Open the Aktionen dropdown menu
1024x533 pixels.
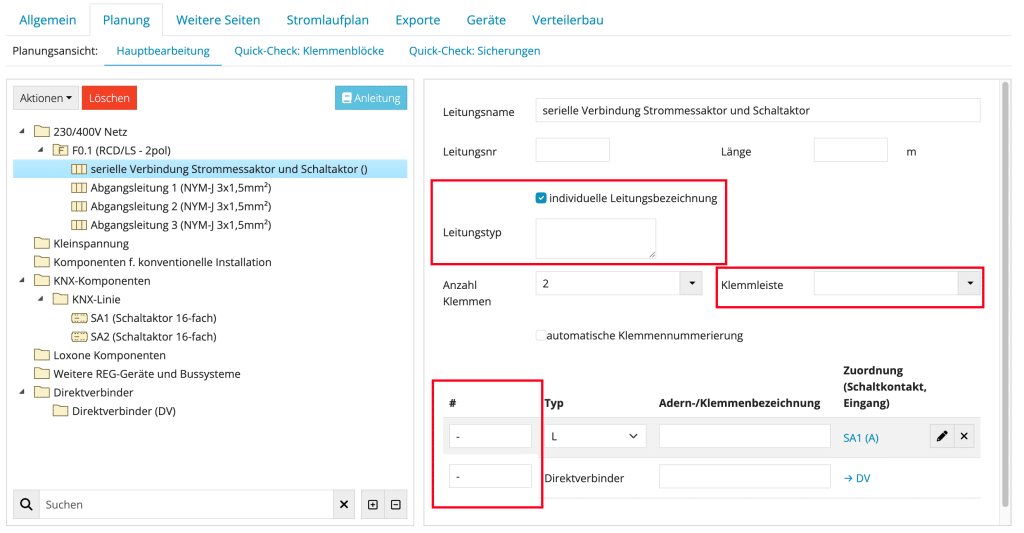coord(46,98)
